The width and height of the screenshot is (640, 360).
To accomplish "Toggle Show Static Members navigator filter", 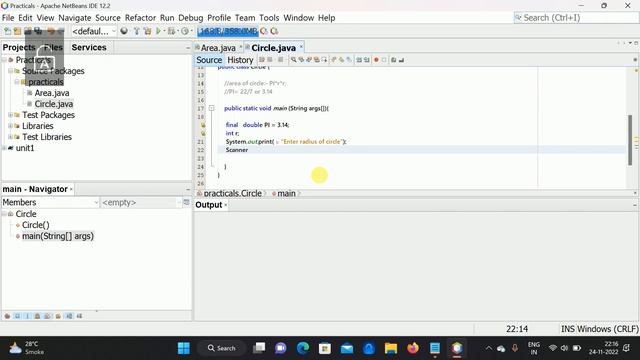I will (27, 316).
